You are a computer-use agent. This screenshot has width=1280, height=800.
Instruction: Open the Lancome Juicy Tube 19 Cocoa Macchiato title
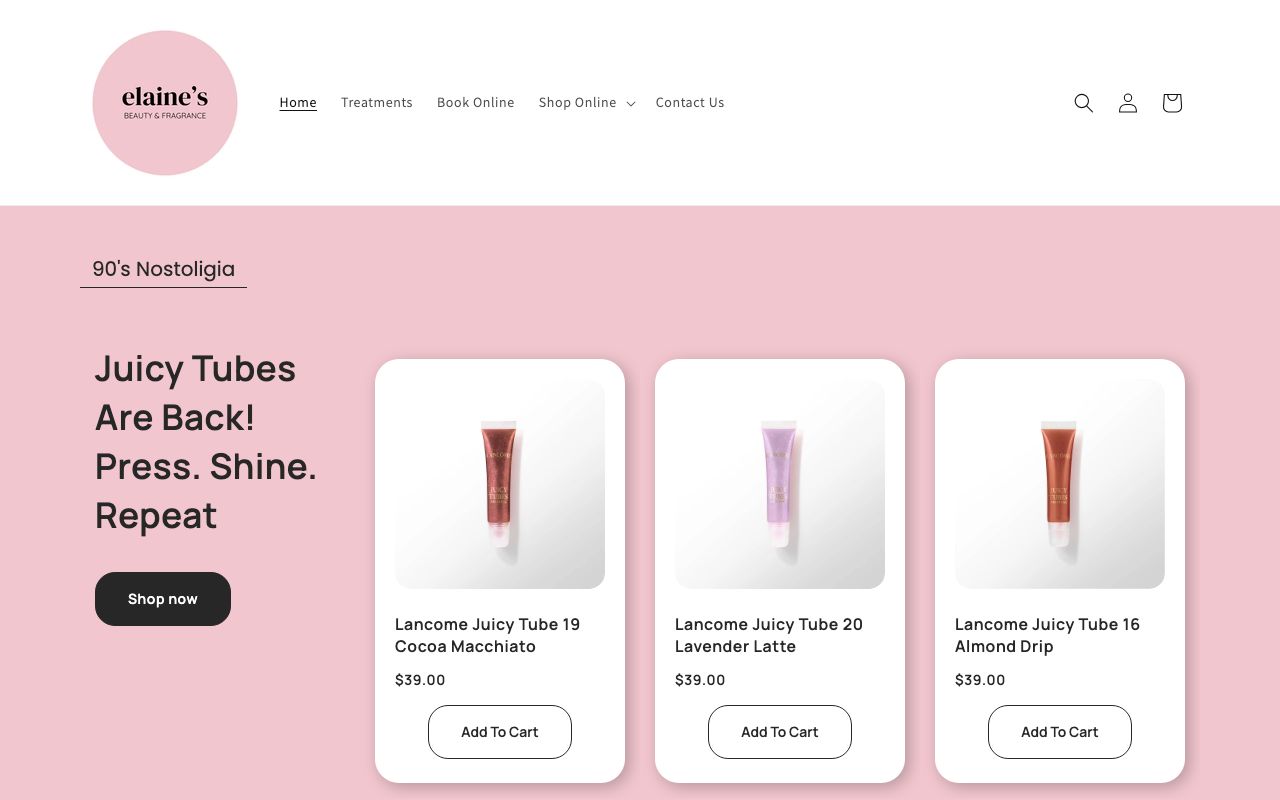tap(488, 635)
